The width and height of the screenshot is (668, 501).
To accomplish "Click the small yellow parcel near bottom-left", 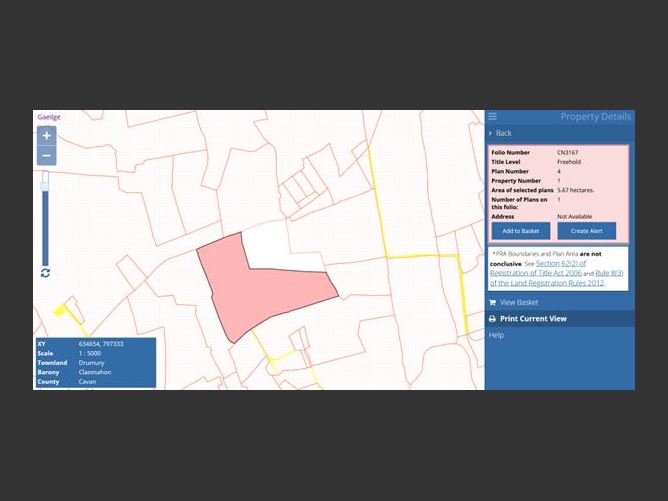I will (x=61, y=310).
